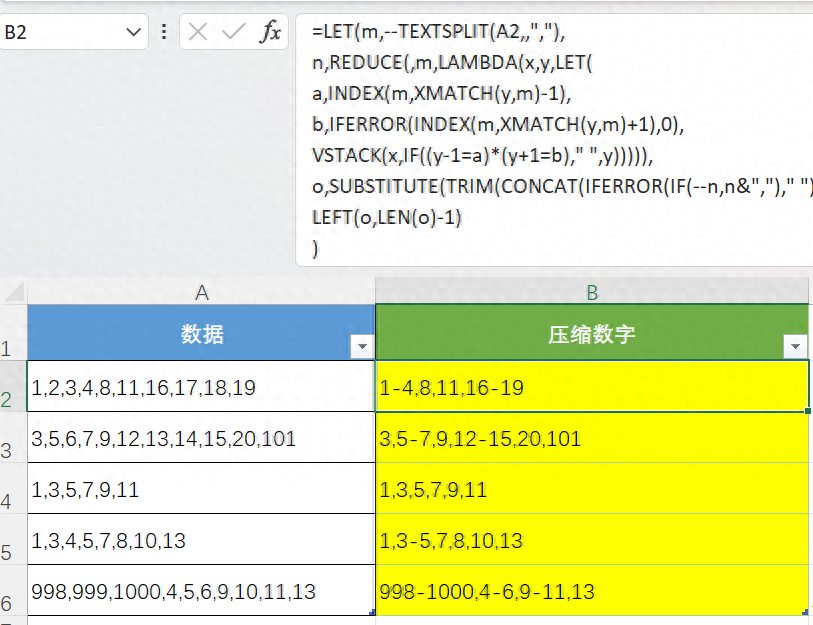
Task: Click the three-dot handle beside the Name Box
Action: pyautogui.click(x=164, y=32)
